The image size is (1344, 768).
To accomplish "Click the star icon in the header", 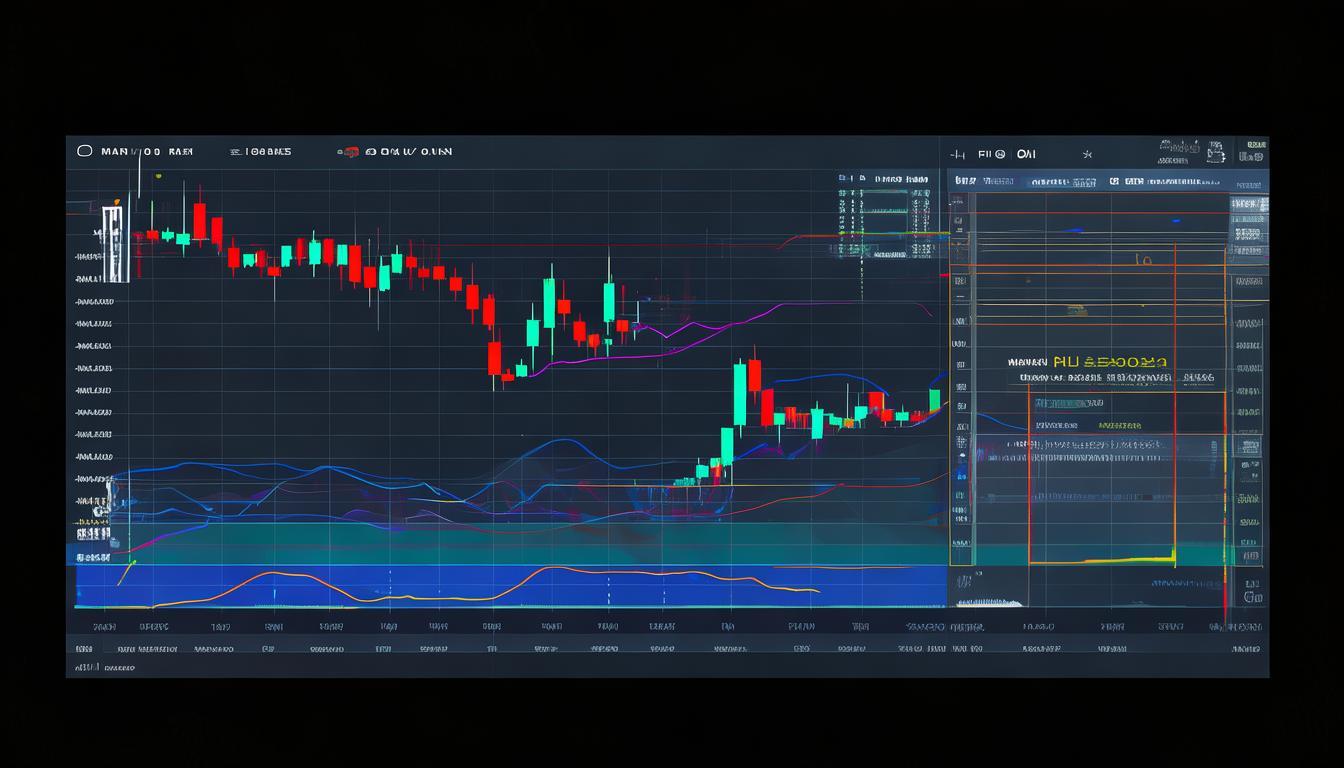I will [1088, 155].
